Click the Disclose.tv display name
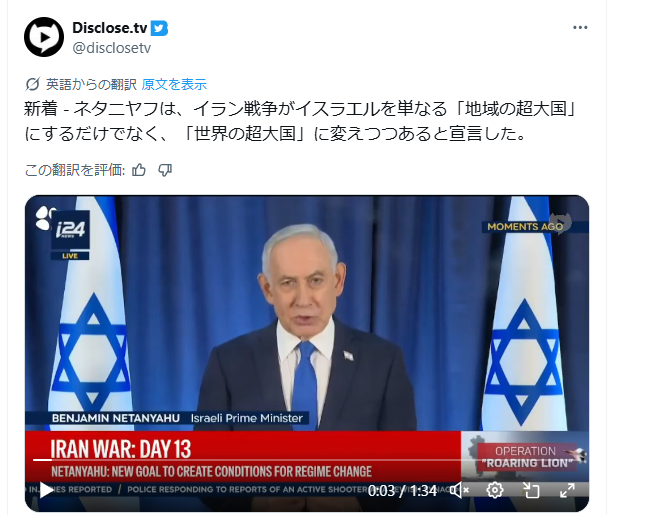 [110, 28]
